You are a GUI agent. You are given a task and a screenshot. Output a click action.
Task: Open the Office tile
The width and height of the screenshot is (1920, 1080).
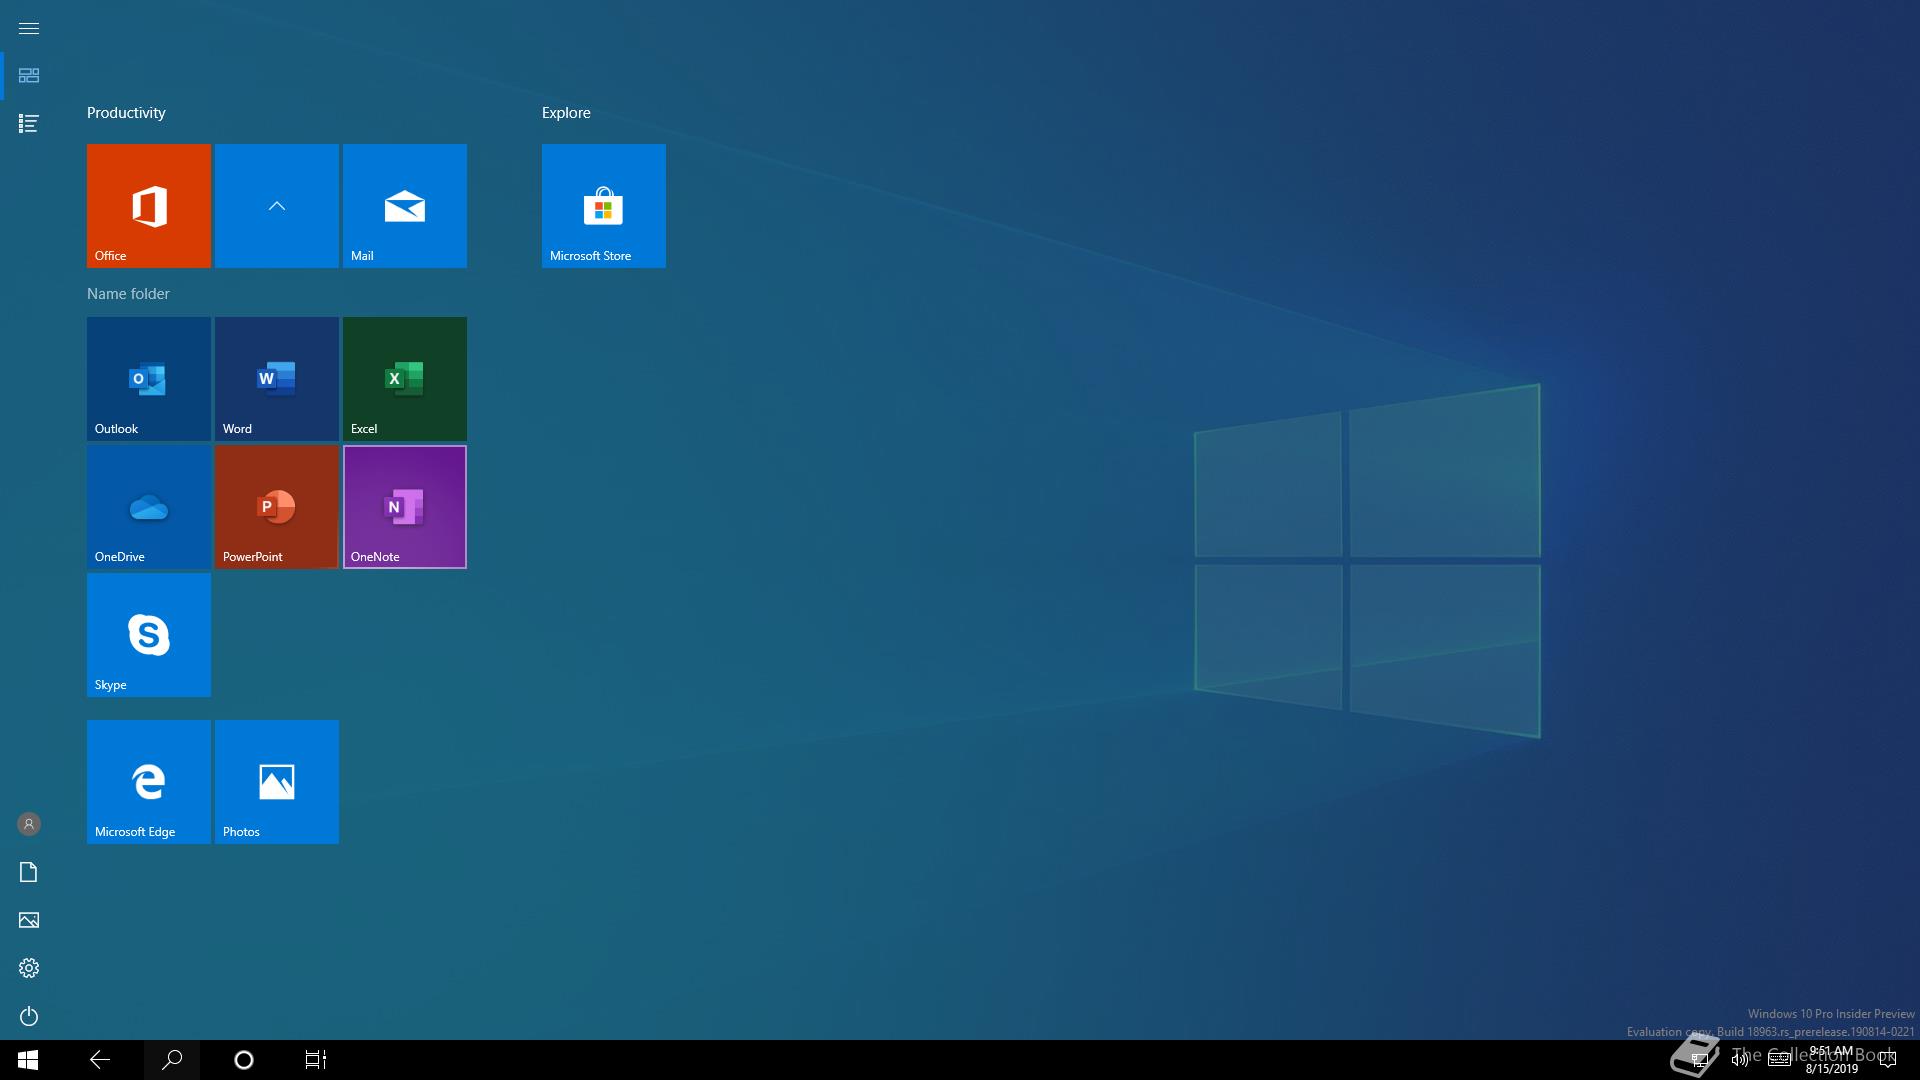[148, 206]
